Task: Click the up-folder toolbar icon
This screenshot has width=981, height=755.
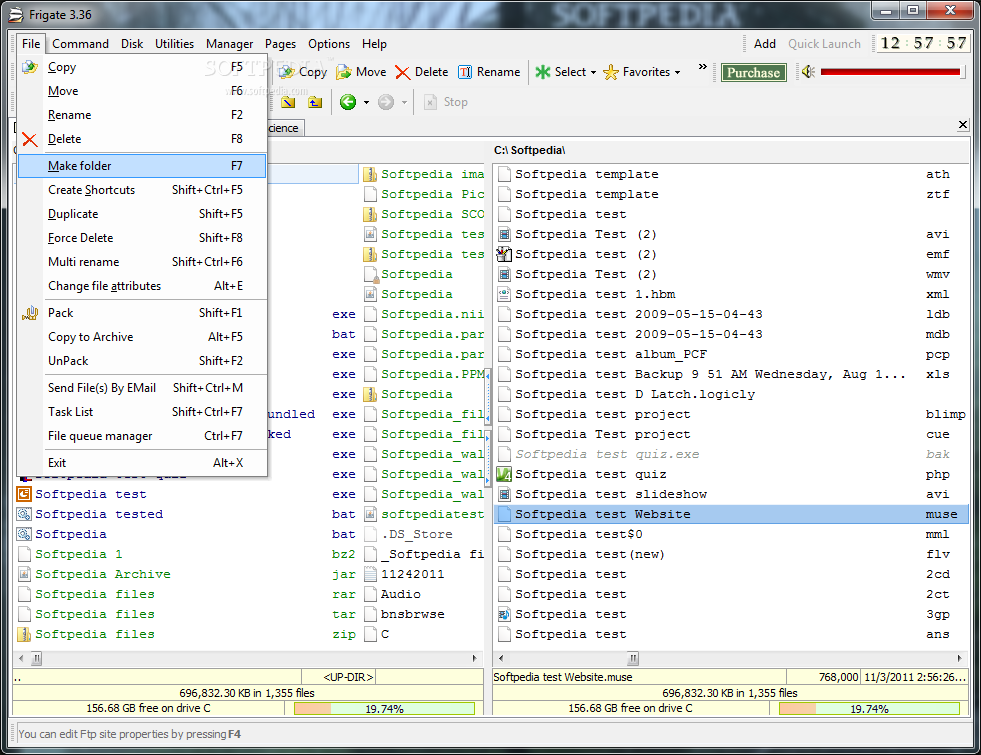Action: tap(315, 102)
